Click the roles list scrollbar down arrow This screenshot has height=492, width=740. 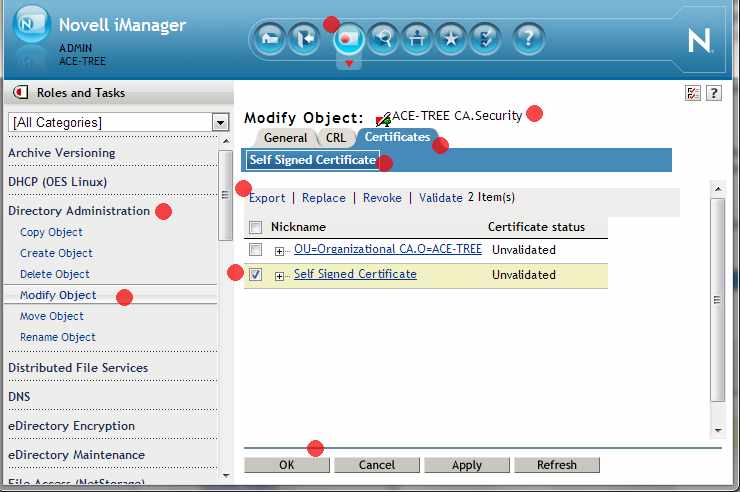click(x=226, y=475)
